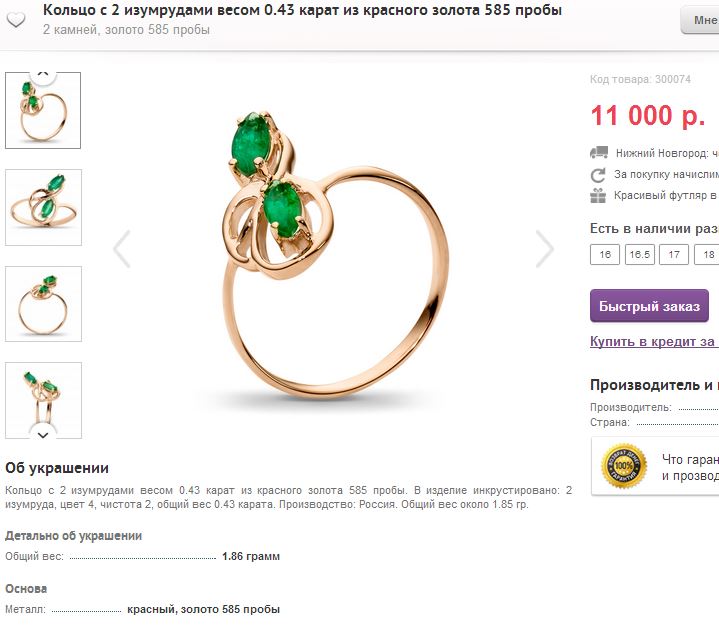This screenshot has height=625, width=719.
Task: Open the Купить в кредит link
Action: pos(654,342)
